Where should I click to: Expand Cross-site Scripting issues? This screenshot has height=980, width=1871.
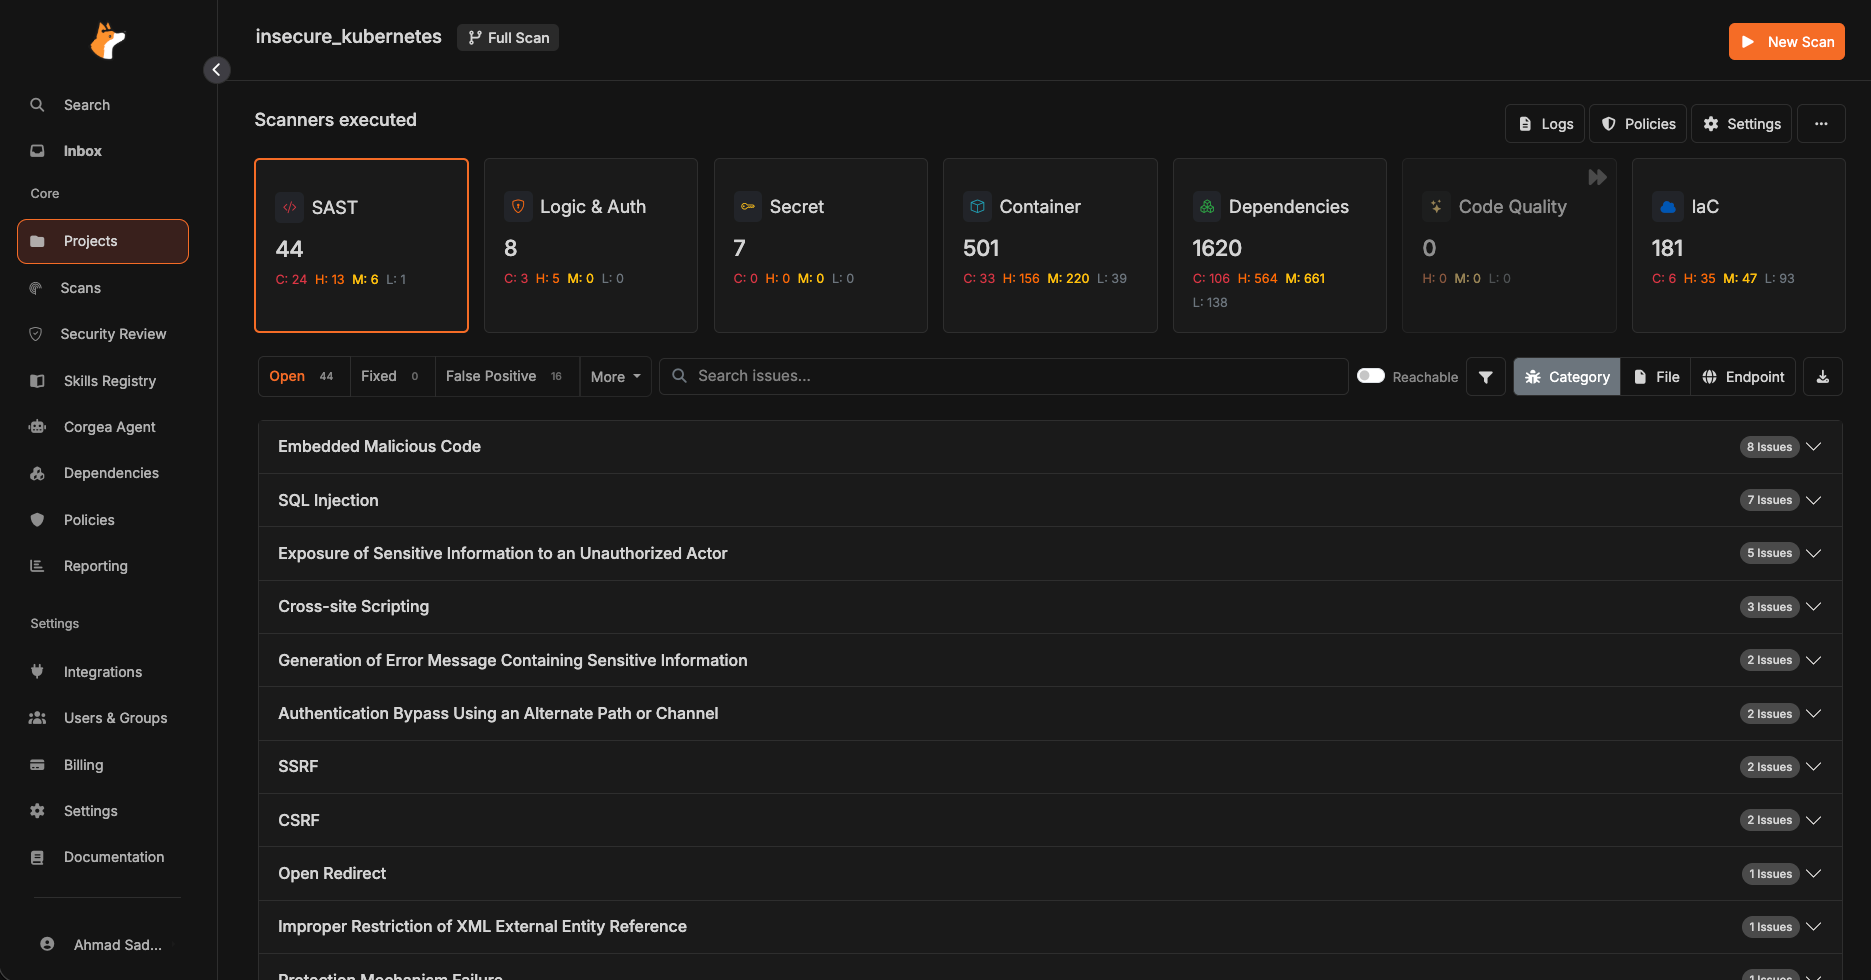1050,607
